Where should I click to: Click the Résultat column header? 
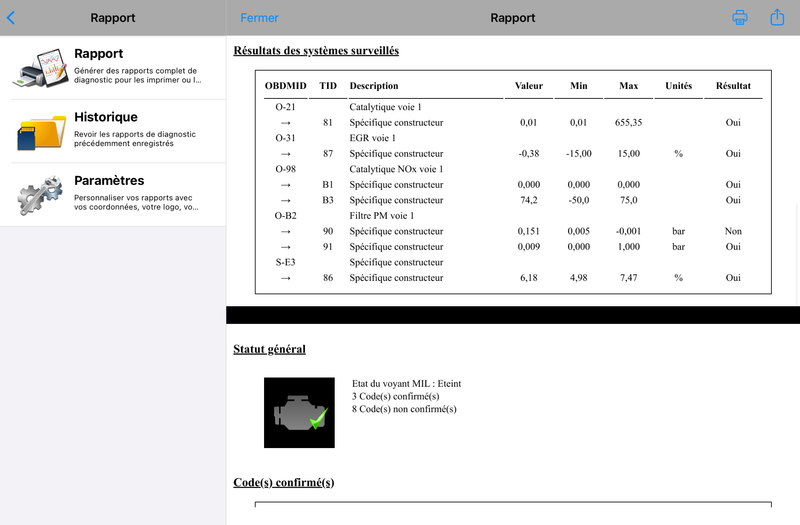click(x=733, y=86)
